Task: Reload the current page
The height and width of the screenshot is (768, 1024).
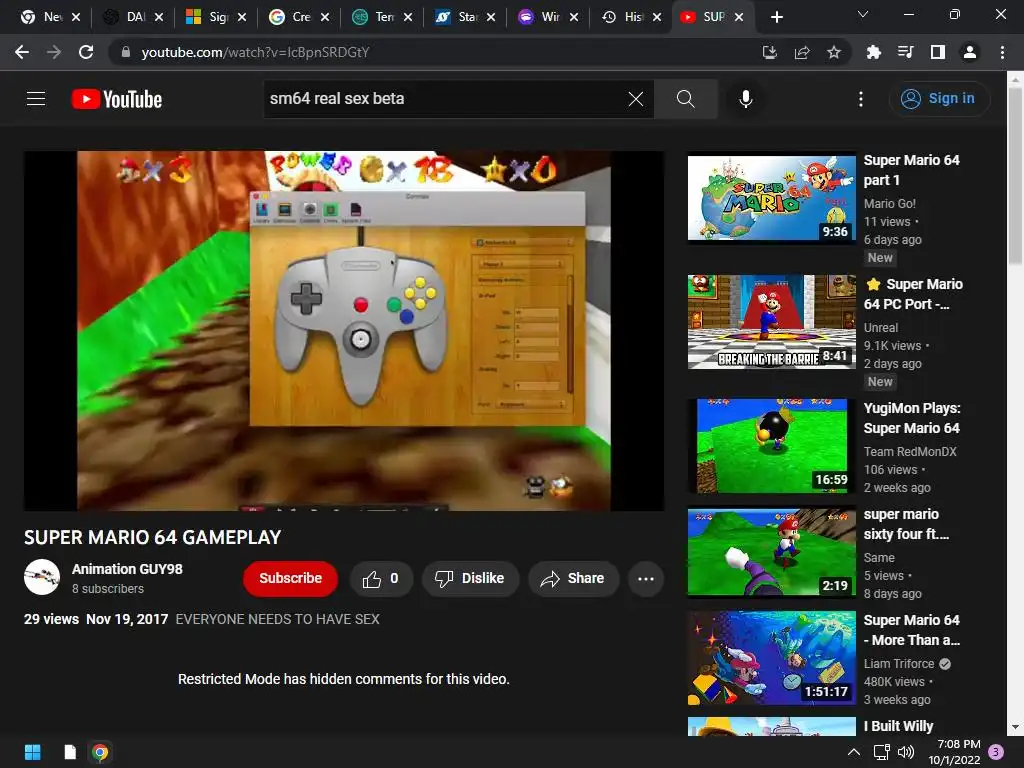Action: point(86,52)
